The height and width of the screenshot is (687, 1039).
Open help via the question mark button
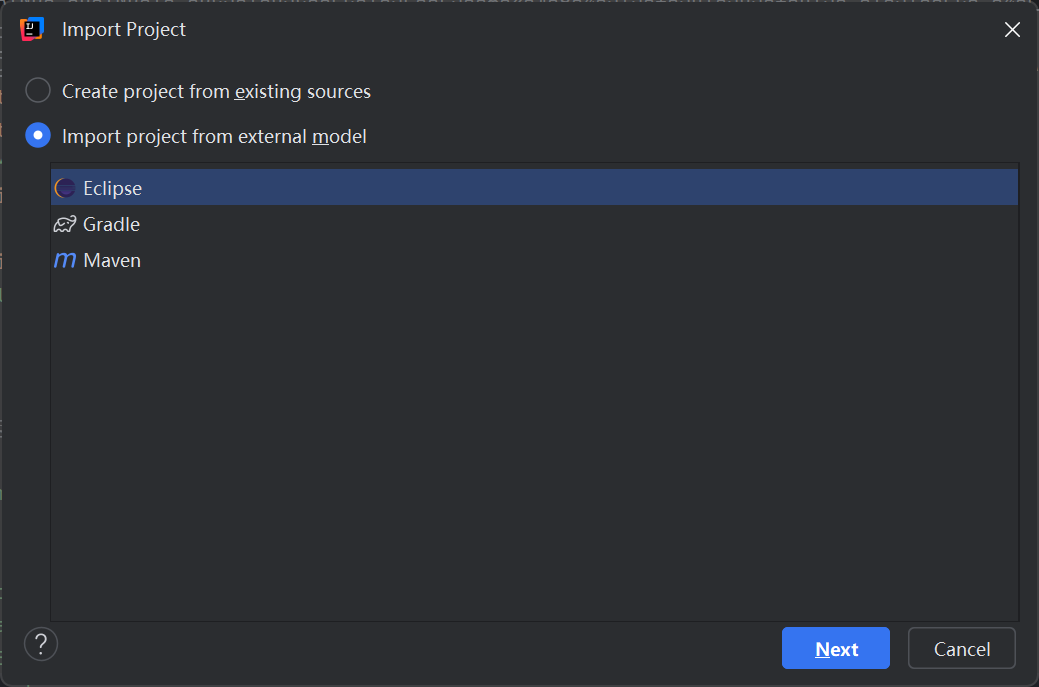tap(41, 643)
